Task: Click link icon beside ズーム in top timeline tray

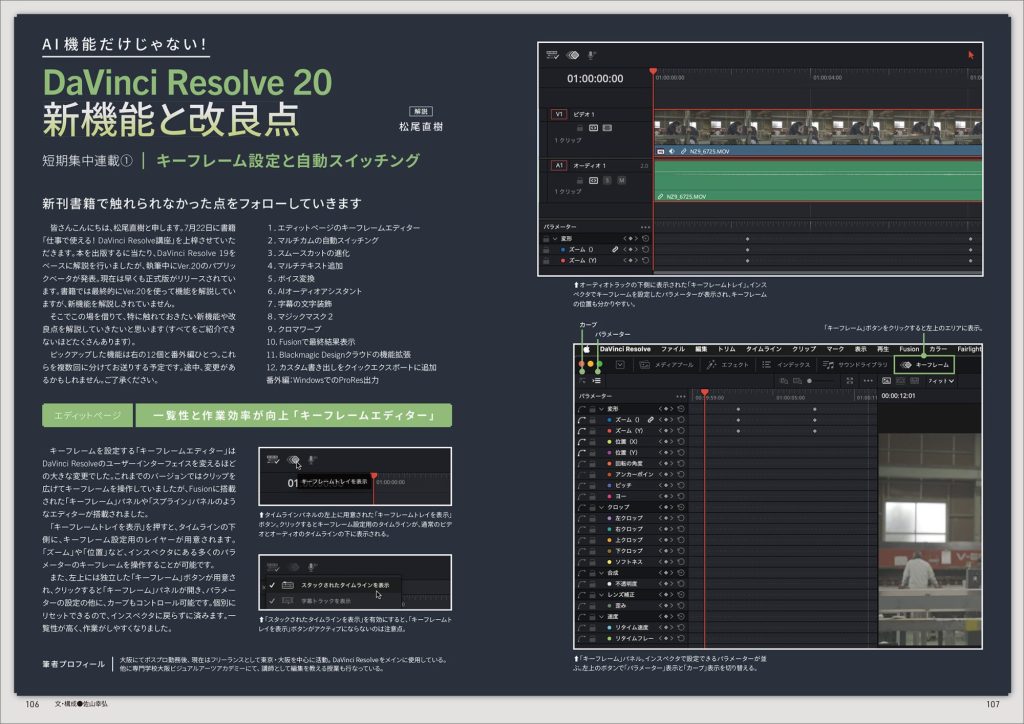Action: point(615,249)
